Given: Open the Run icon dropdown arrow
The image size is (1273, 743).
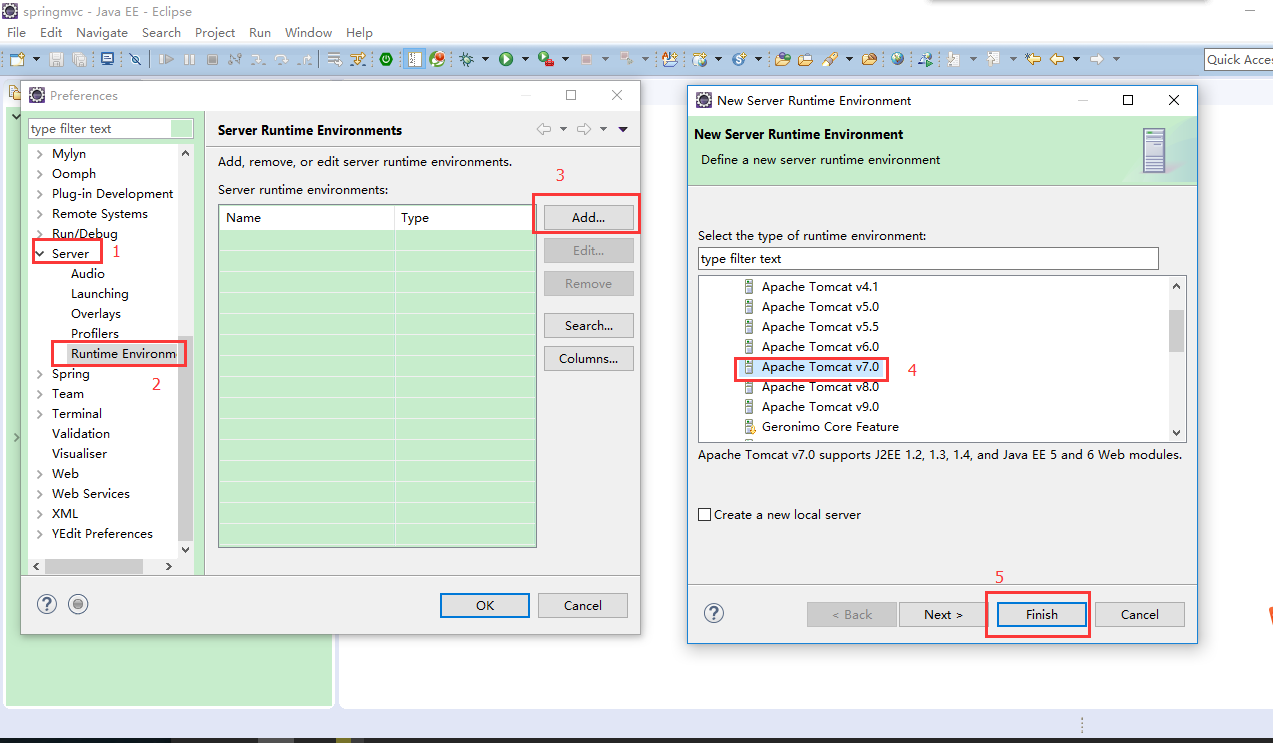Looking at the screenshot, I should (525, 59).
